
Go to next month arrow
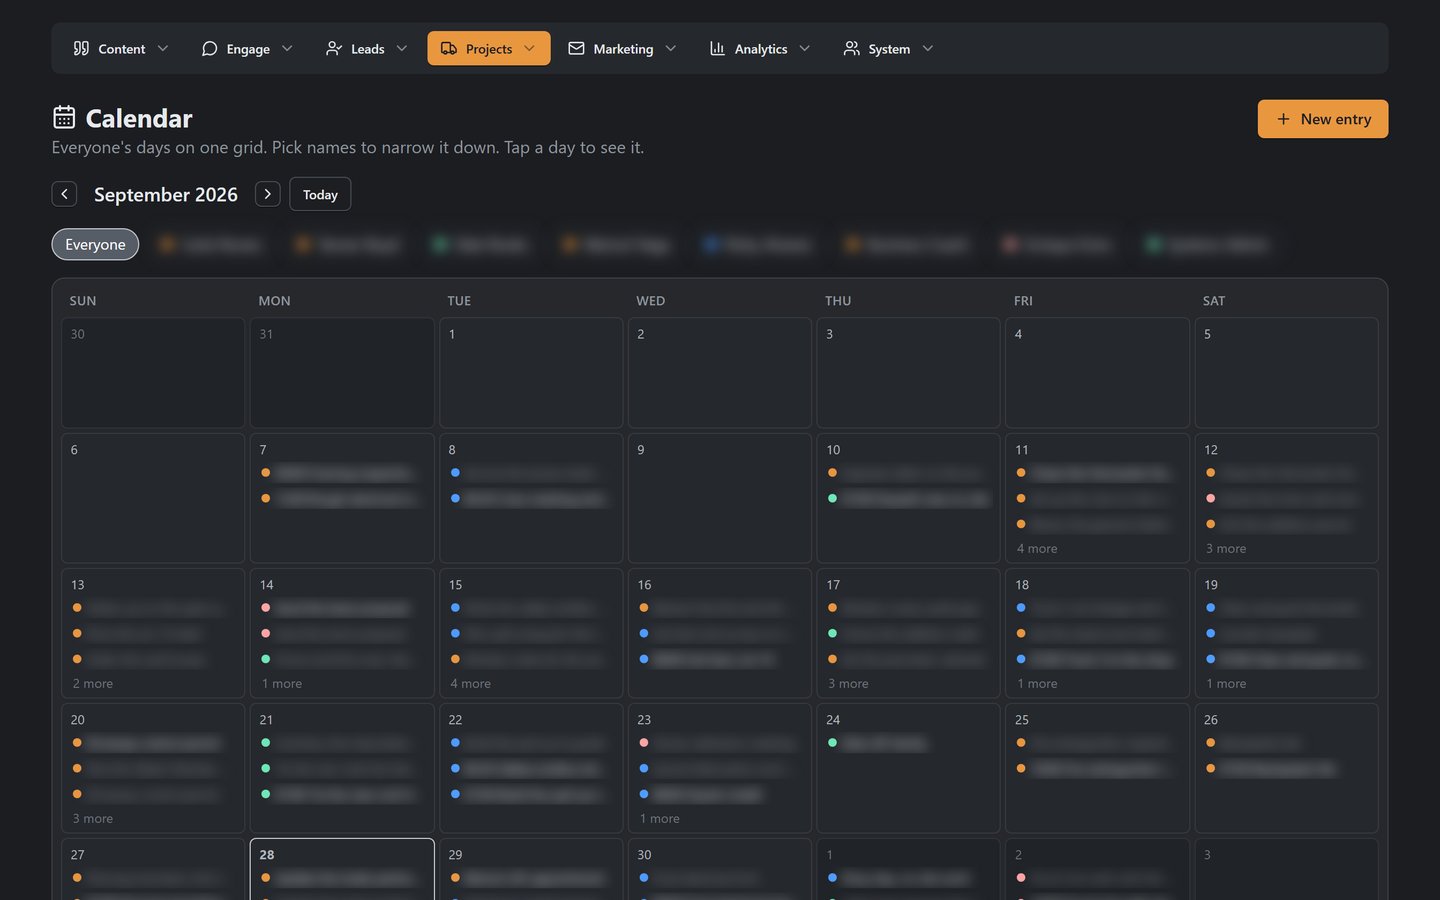pyautogui.click(x=267, y=194)
